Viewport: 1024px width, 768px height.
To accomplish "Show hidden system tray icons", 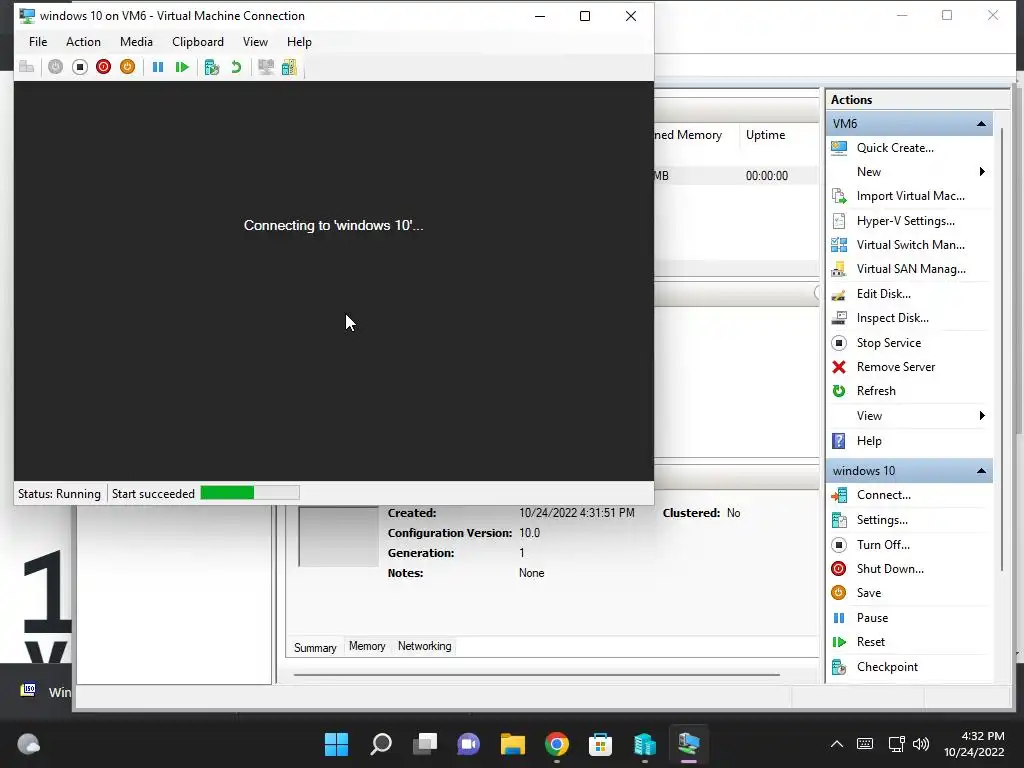I will (x=837, y=744).
